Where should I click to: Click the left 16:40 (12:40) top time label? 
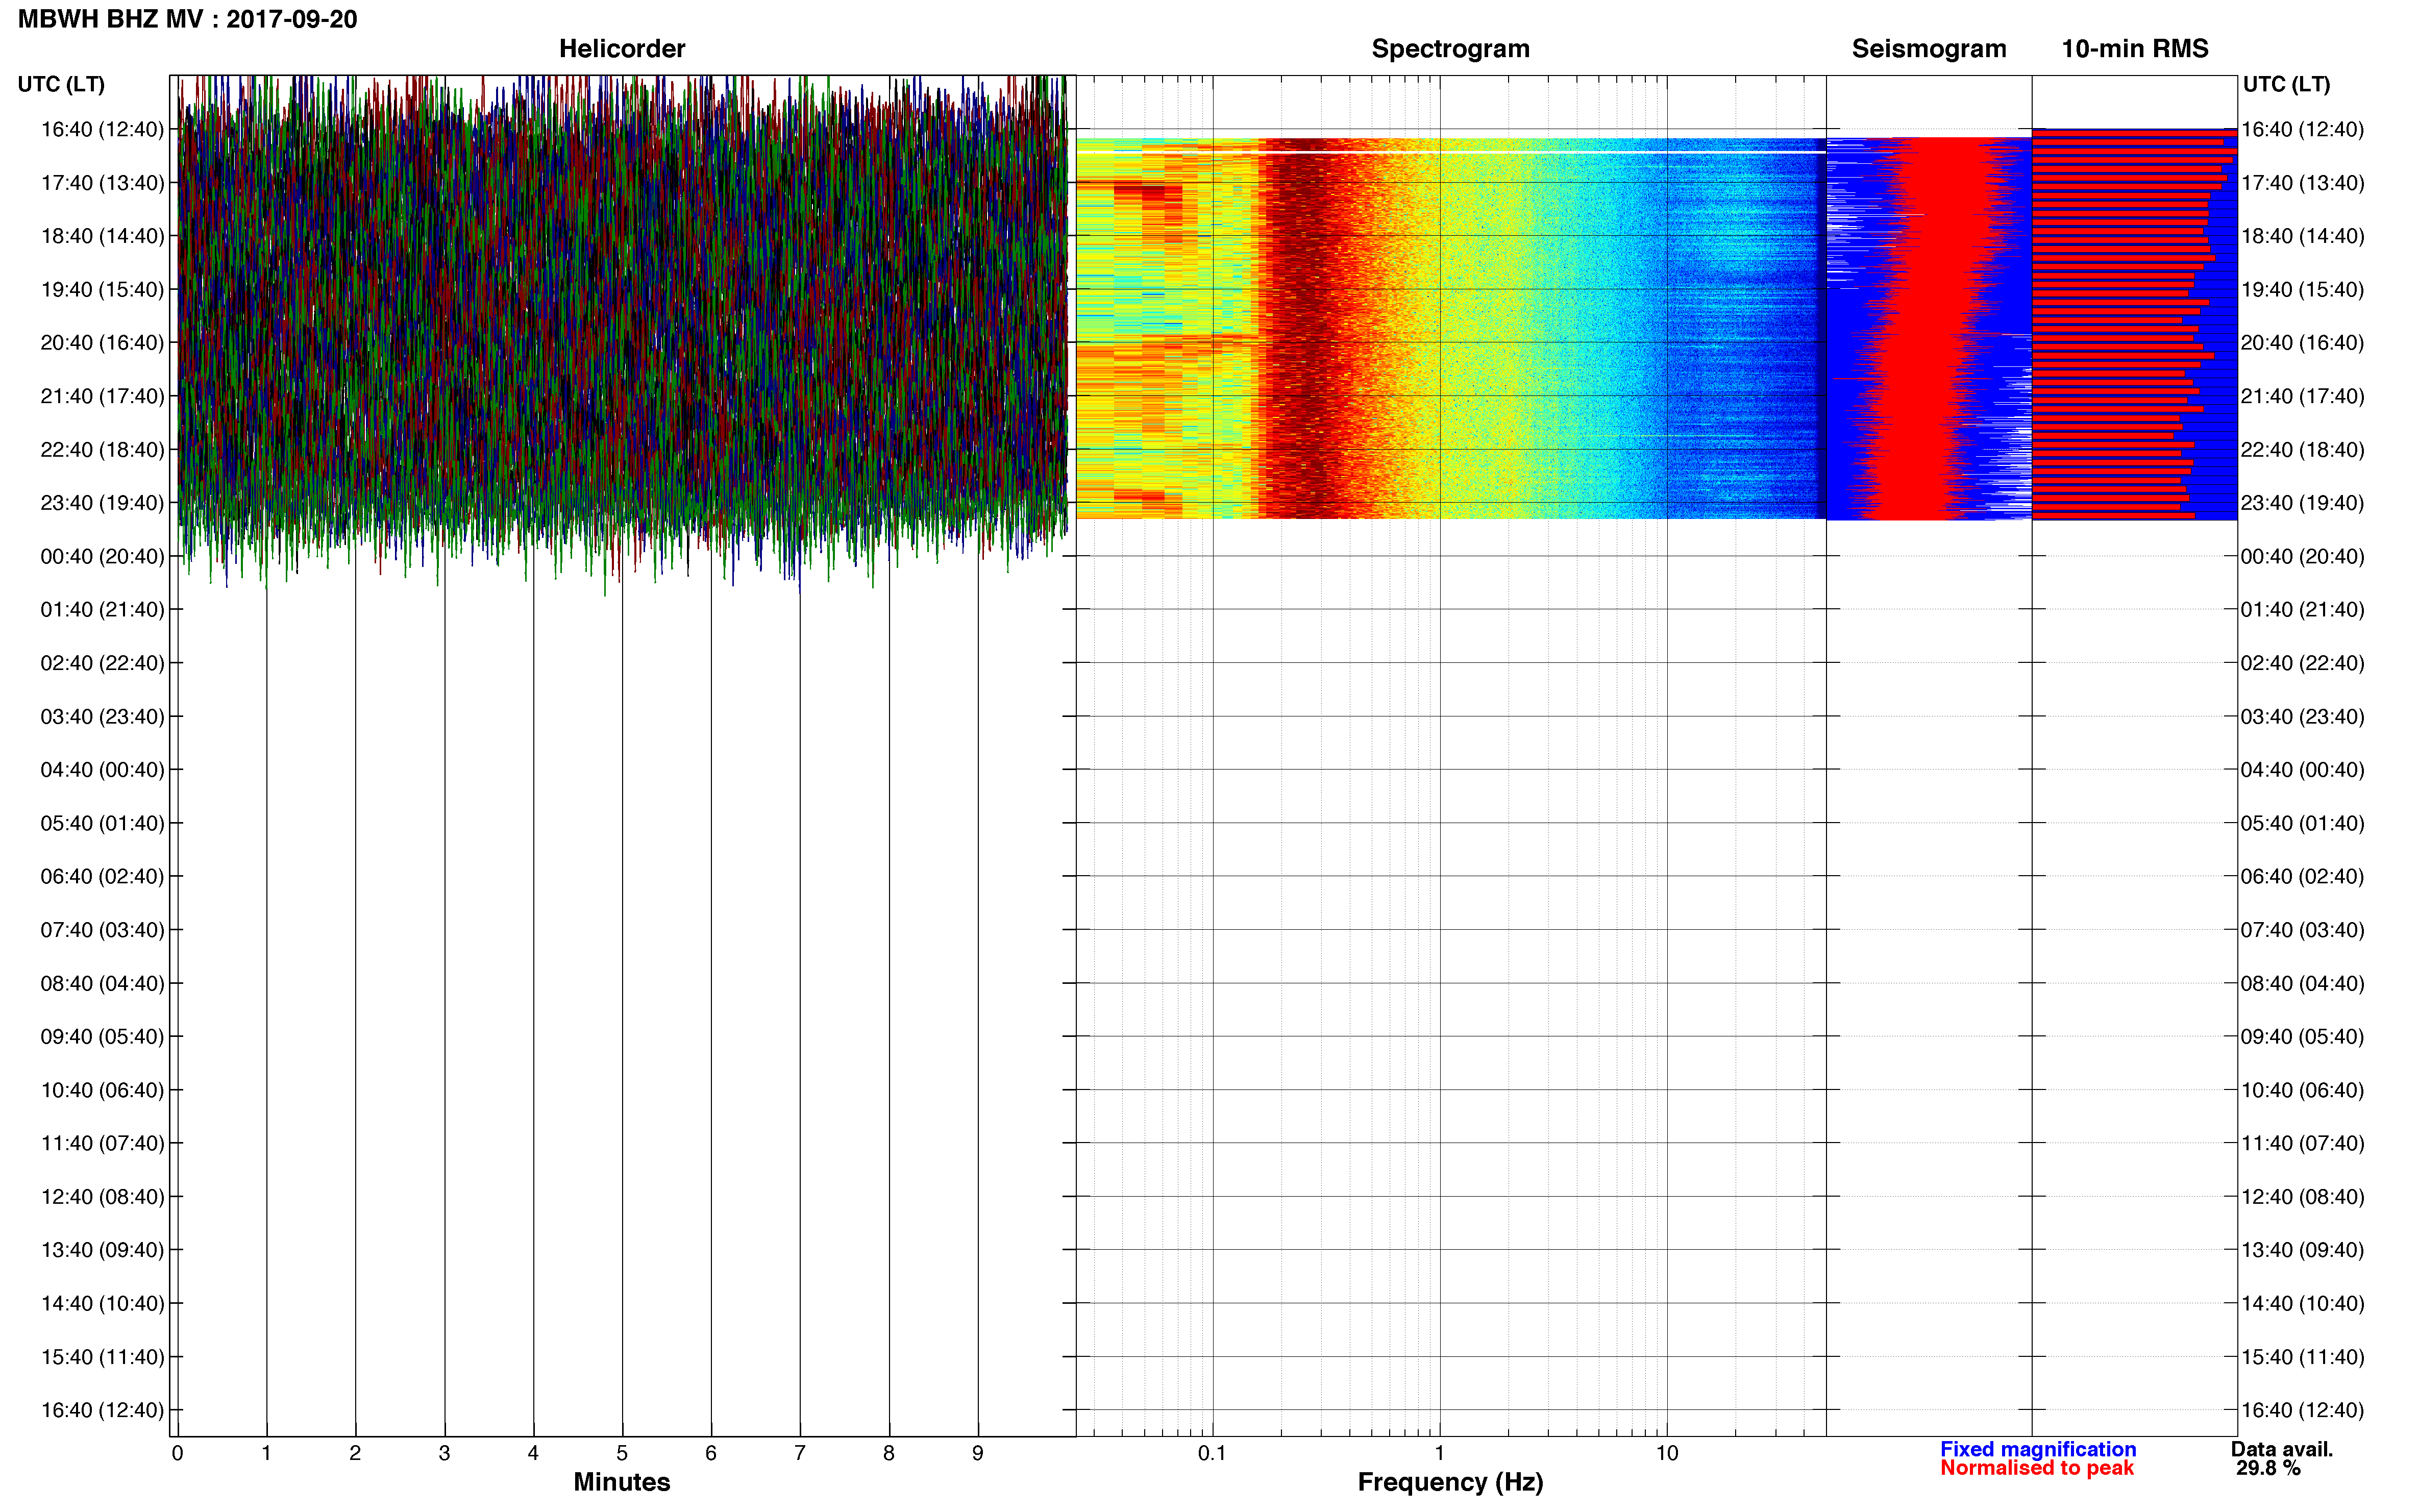102,129
